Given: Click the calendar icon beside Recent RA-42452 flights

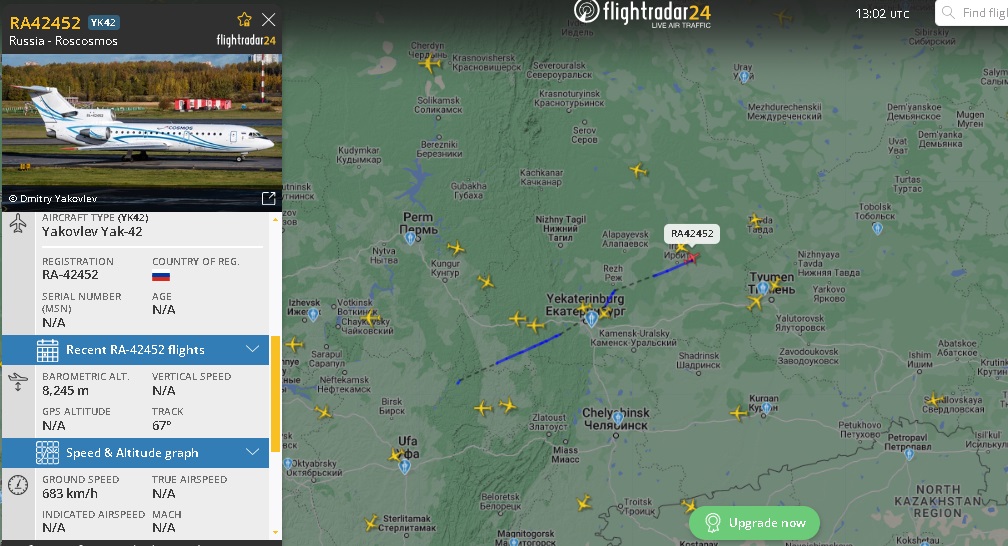Looking at the screenshot, I should tap(48, 350).
